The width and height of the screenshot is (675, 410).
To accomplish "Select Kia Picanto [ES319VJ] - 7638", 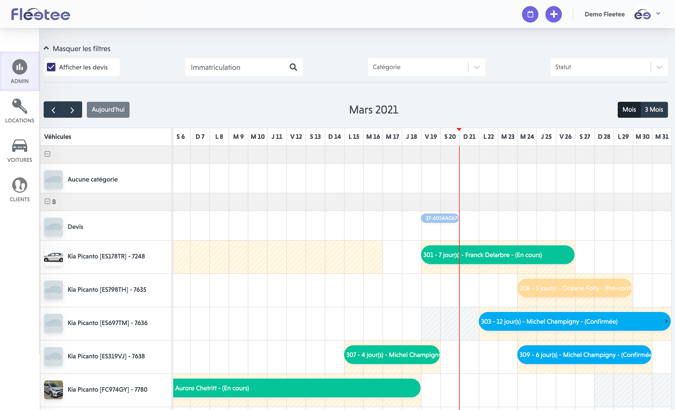I will pyautogui.click(x=106, y=356).
